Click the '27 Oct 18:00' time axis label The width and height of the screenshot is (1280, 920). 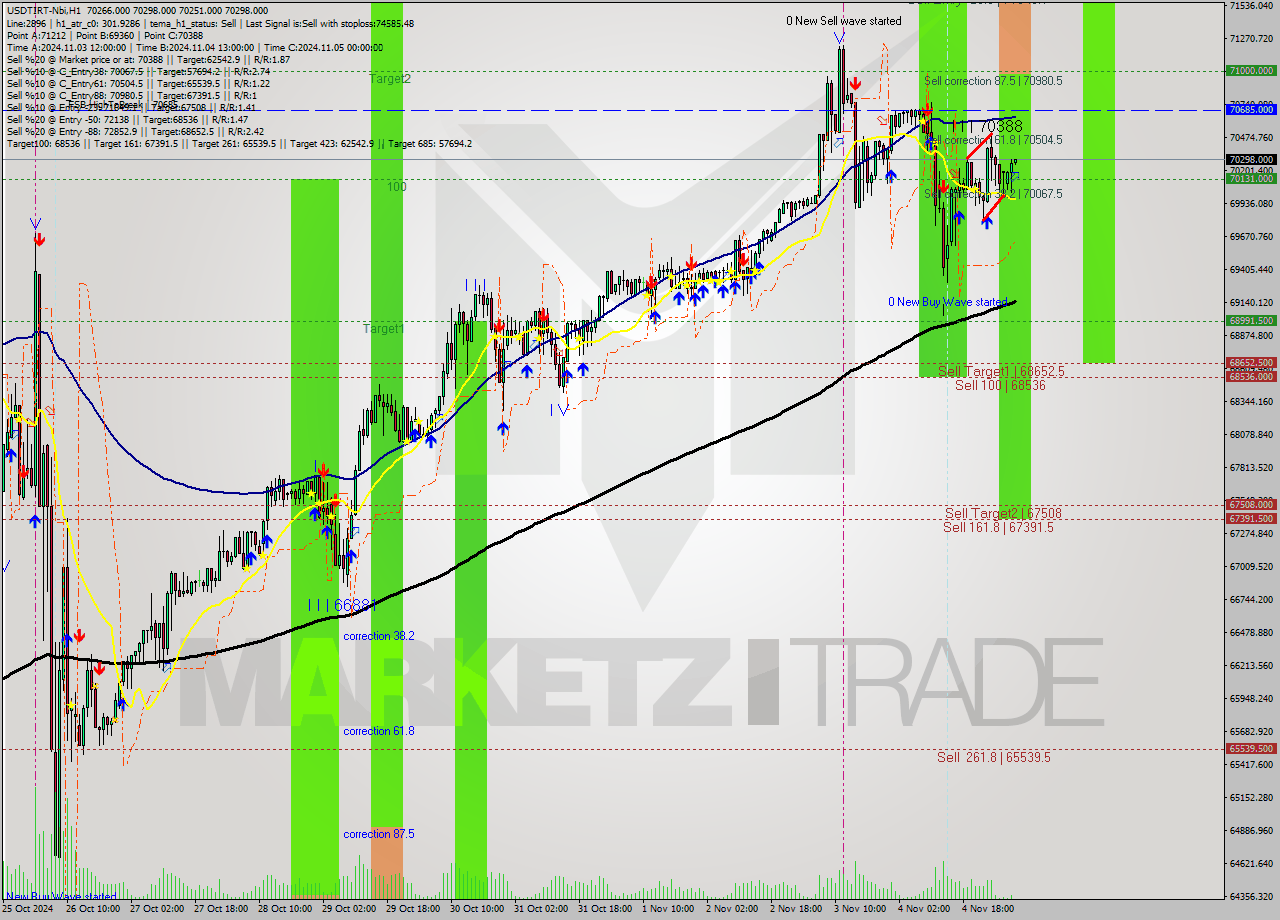(x=221, y=909)
